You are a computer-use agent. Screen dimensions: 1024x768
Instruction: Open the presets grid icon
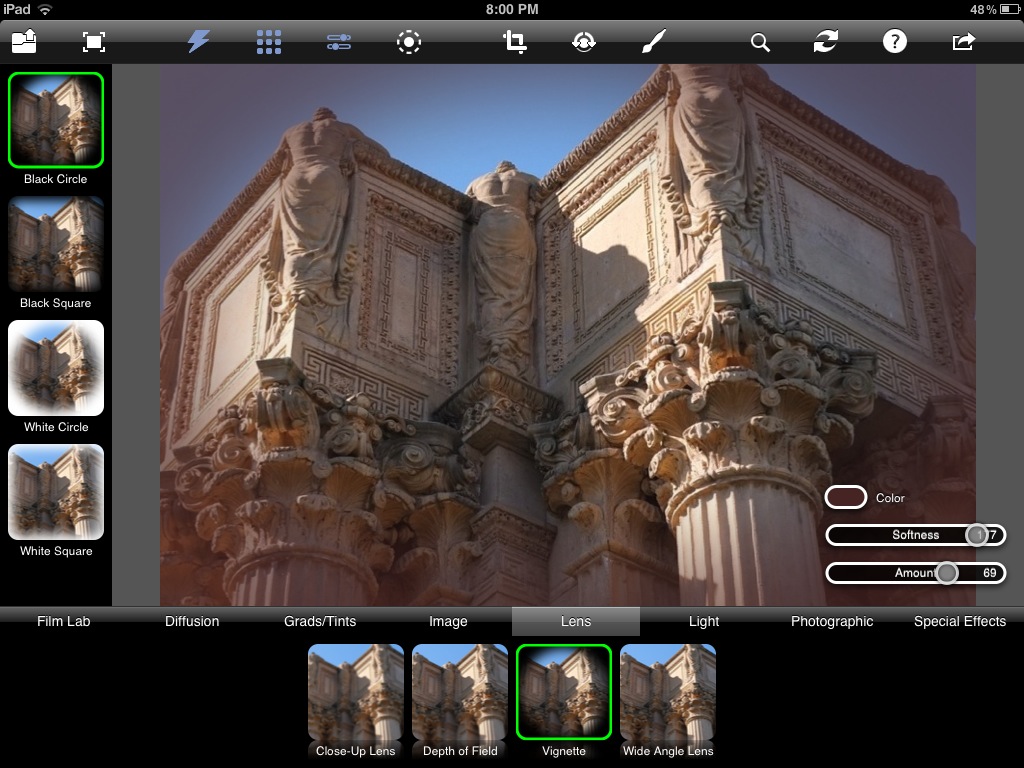tap(268, 41)
